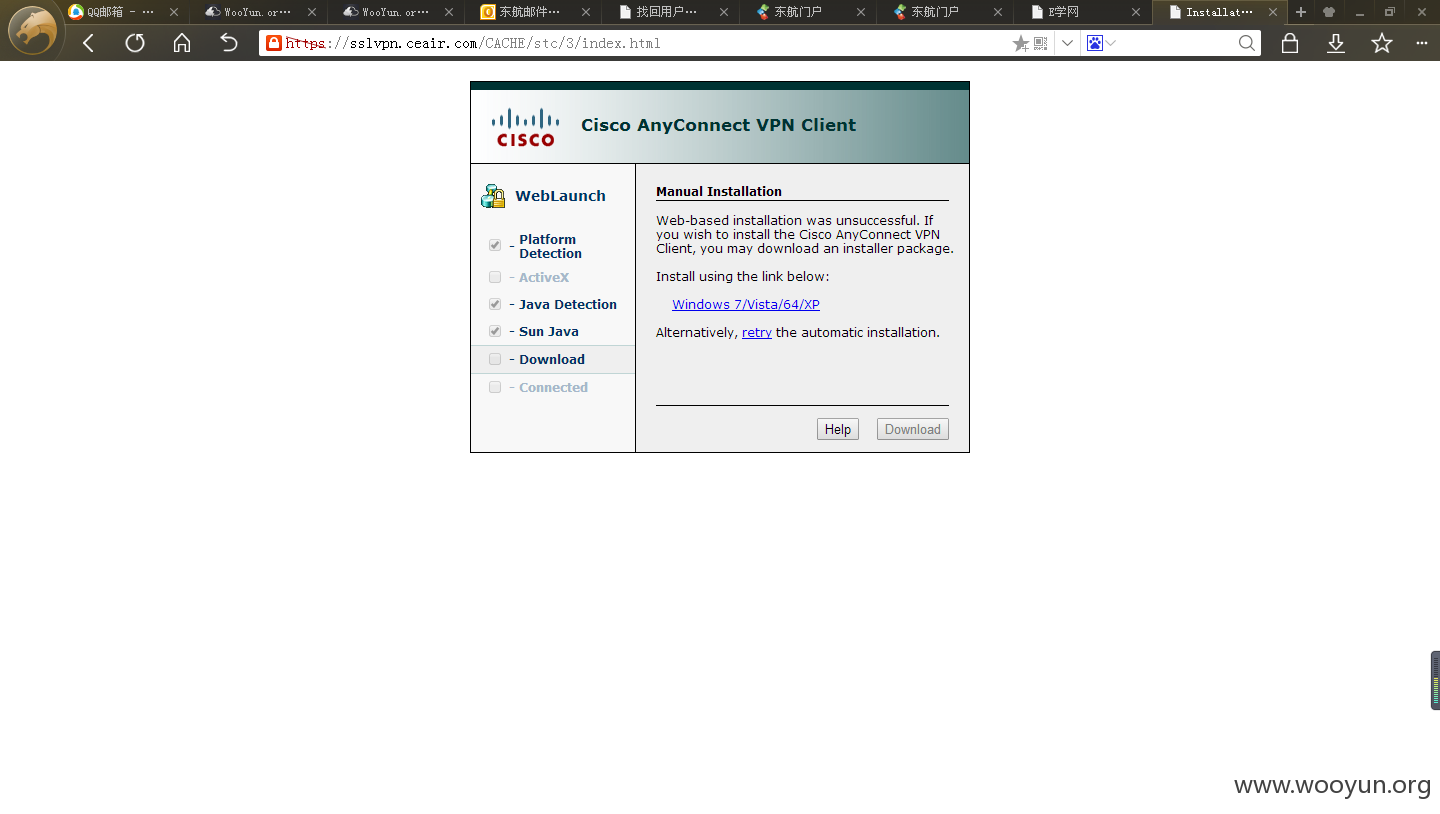Click the Cisco logo
The height and width of the screenshot is (814, 1440).
pyautogui.click(x=526, y=127)
